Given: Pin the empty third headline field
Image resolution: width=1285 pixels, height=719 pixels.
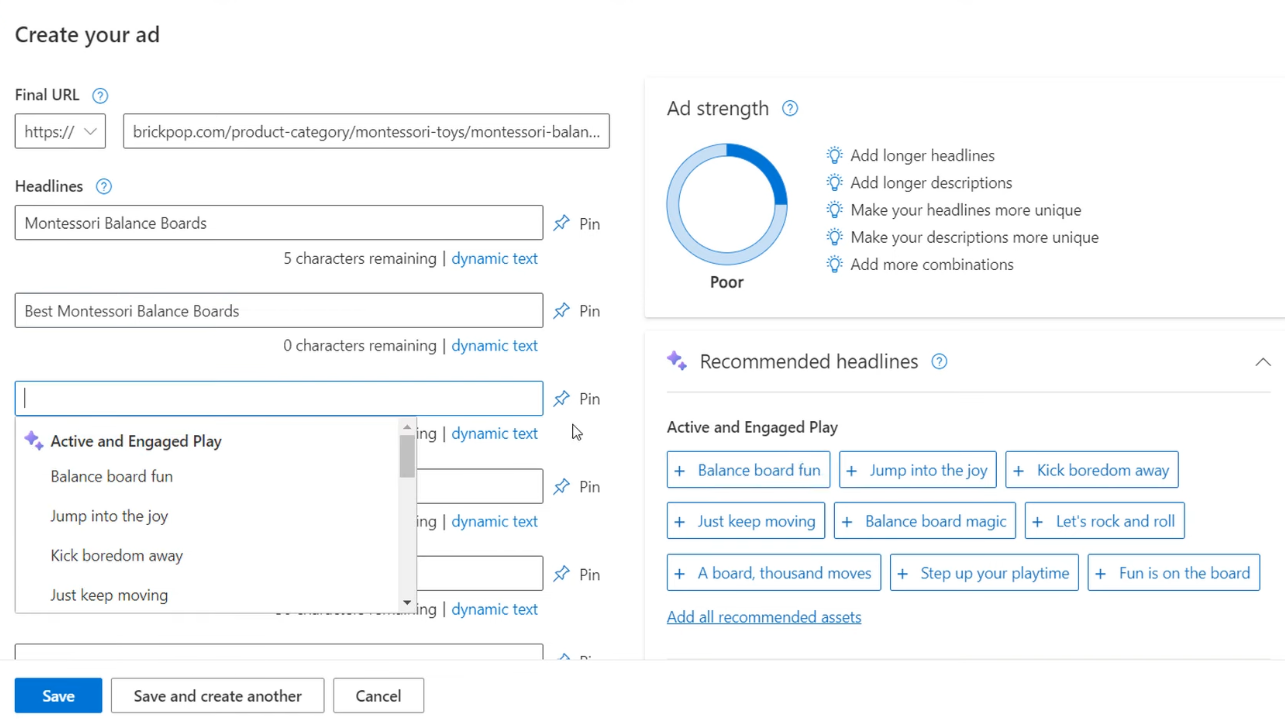Looking at the screenshot, I should 577,399.
